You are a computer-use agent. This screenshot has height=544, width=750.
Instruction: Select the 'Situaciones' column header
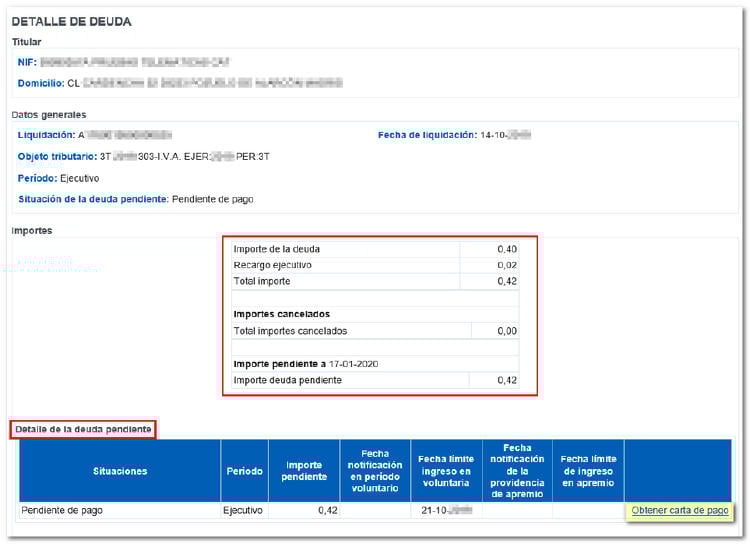(120, 471)
